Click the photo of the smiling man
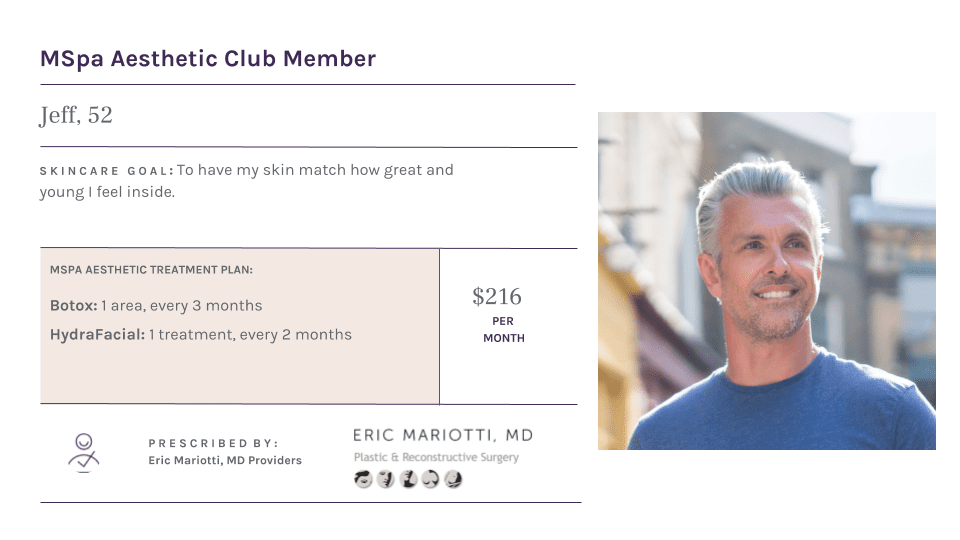This screenshot has width=960, height=540. pyautogui.click(x=767, y=280)
